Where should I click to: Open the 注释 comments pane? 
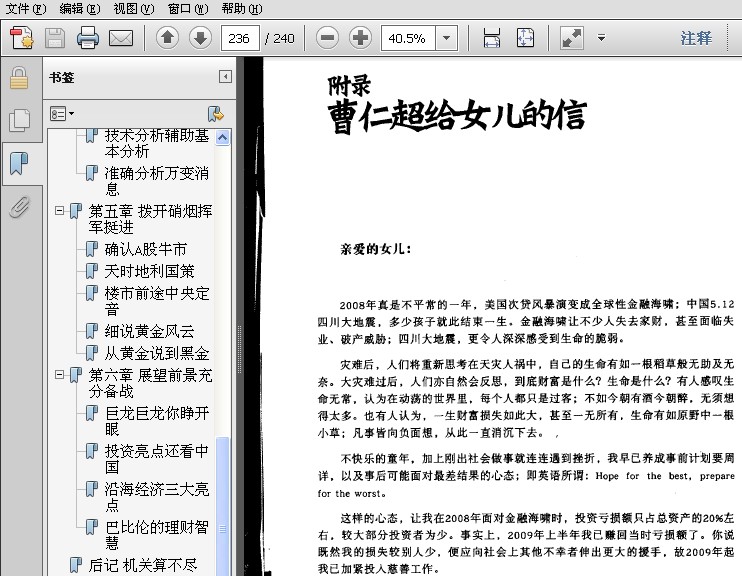[x=696, y=38]
